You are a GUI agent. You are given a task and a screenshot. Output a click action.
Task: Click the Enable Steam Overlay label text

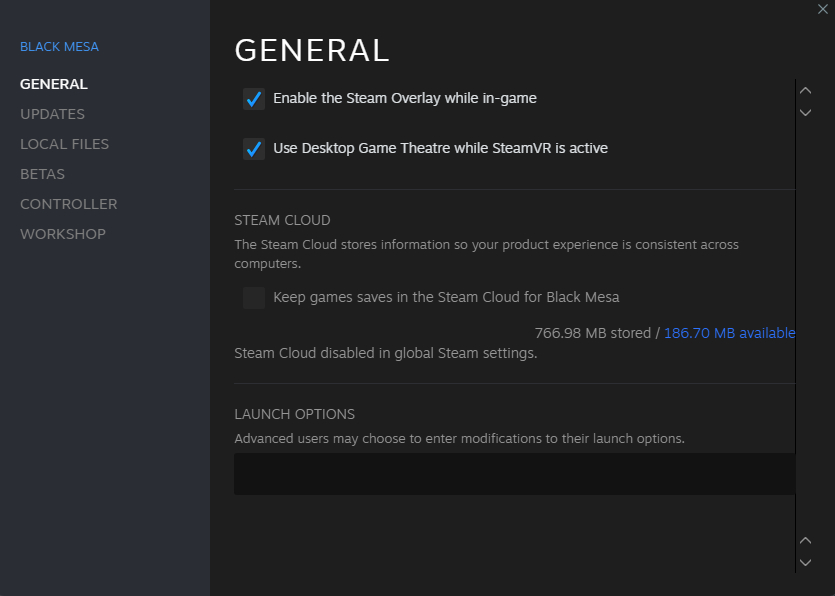404,98
